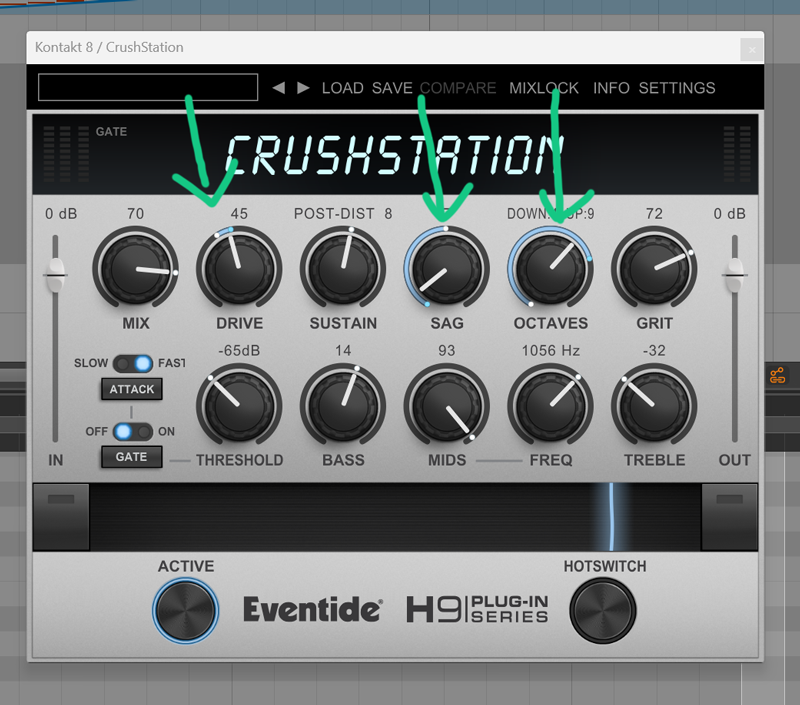Viewport: 800px width, 705px height.
Task: Click the THRESHOLD knob
Action: [x=239, y=406]
